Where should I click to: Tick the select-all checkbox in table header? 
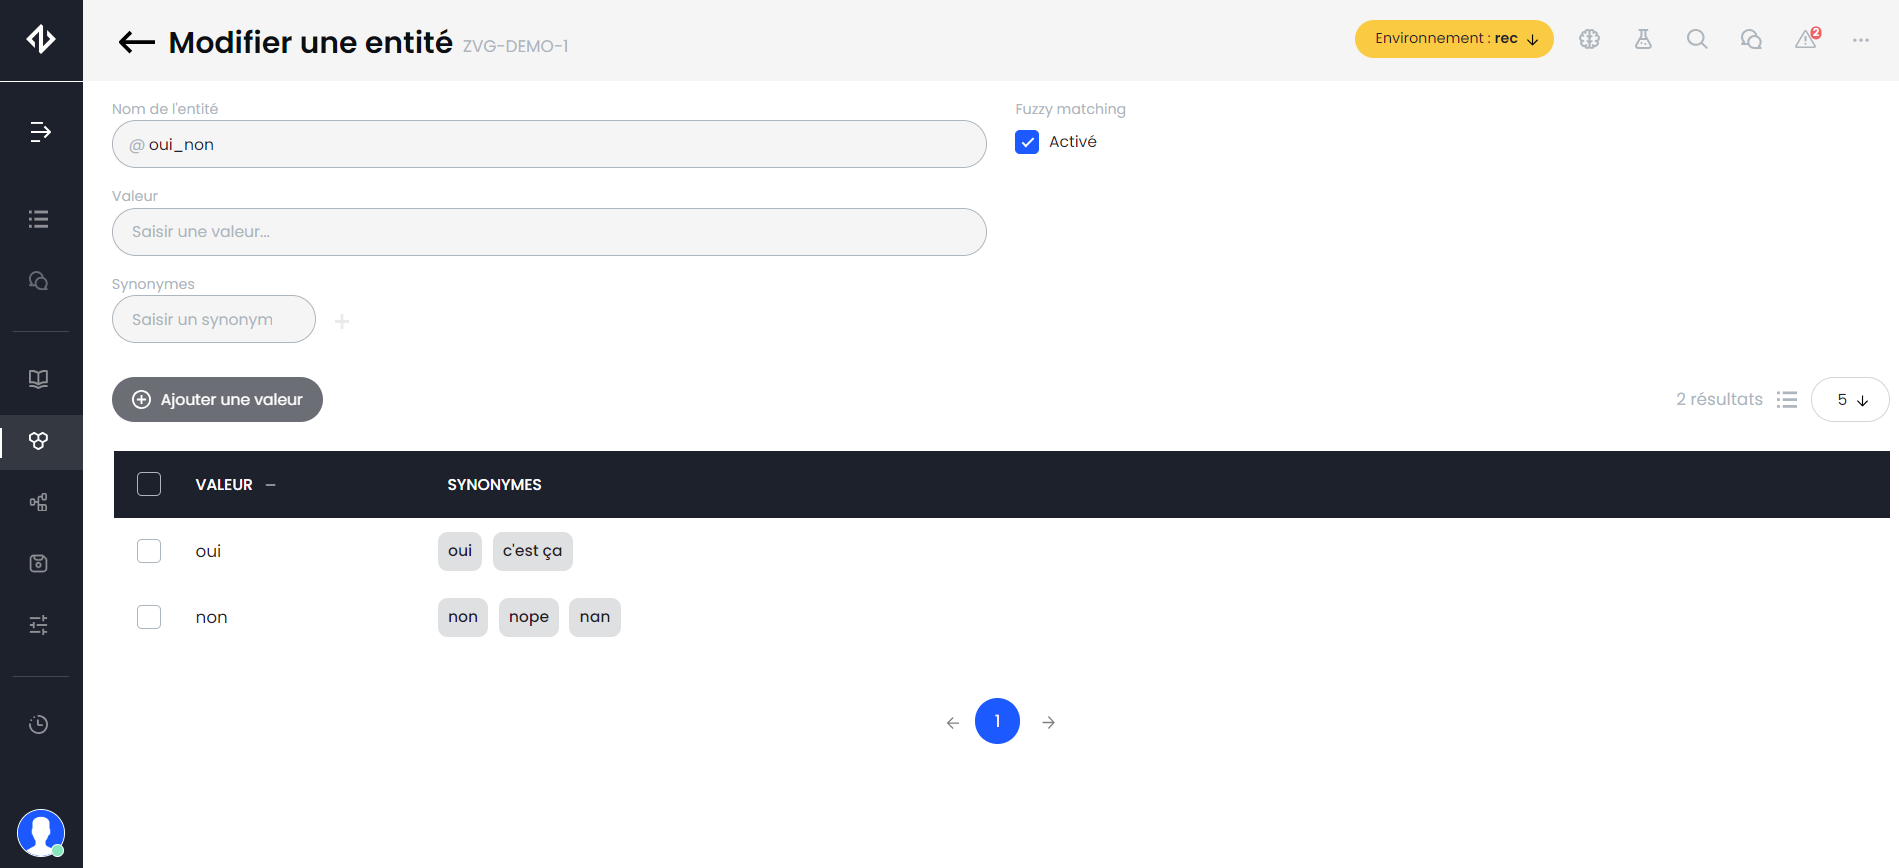[x=149, y=484]
